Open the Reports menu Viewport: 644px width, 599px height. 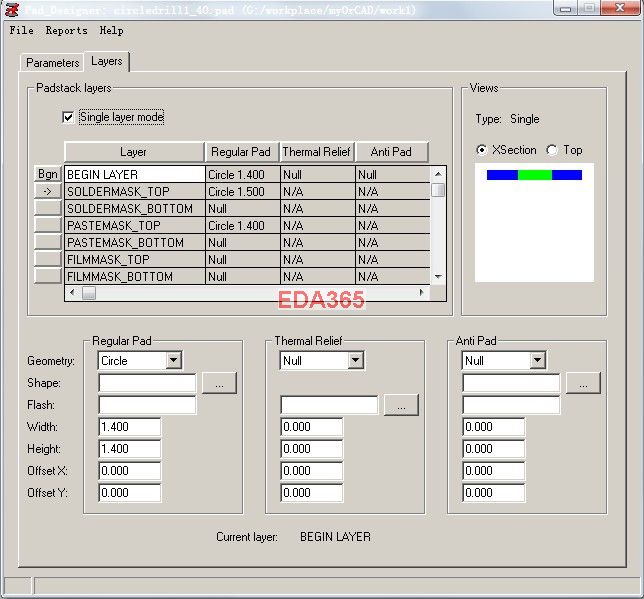[66, 31]
